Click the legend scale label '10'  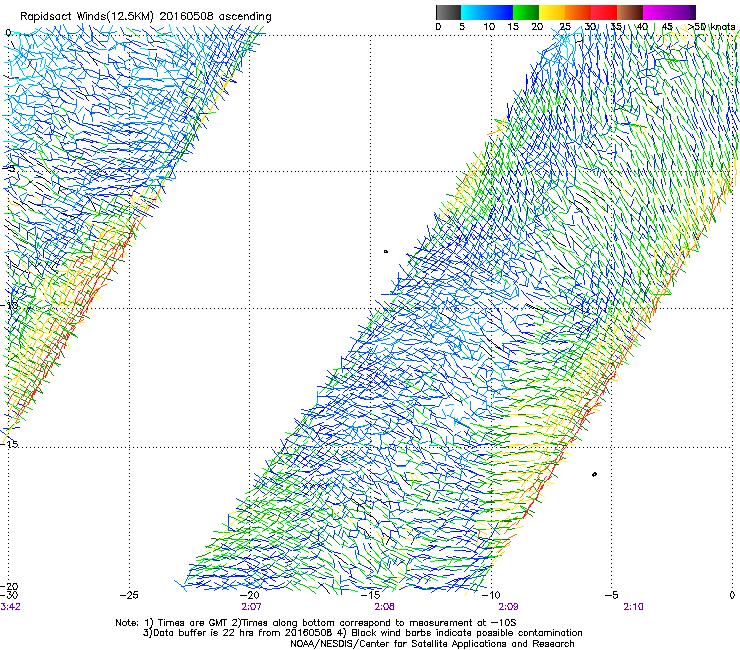coord(489,26)
